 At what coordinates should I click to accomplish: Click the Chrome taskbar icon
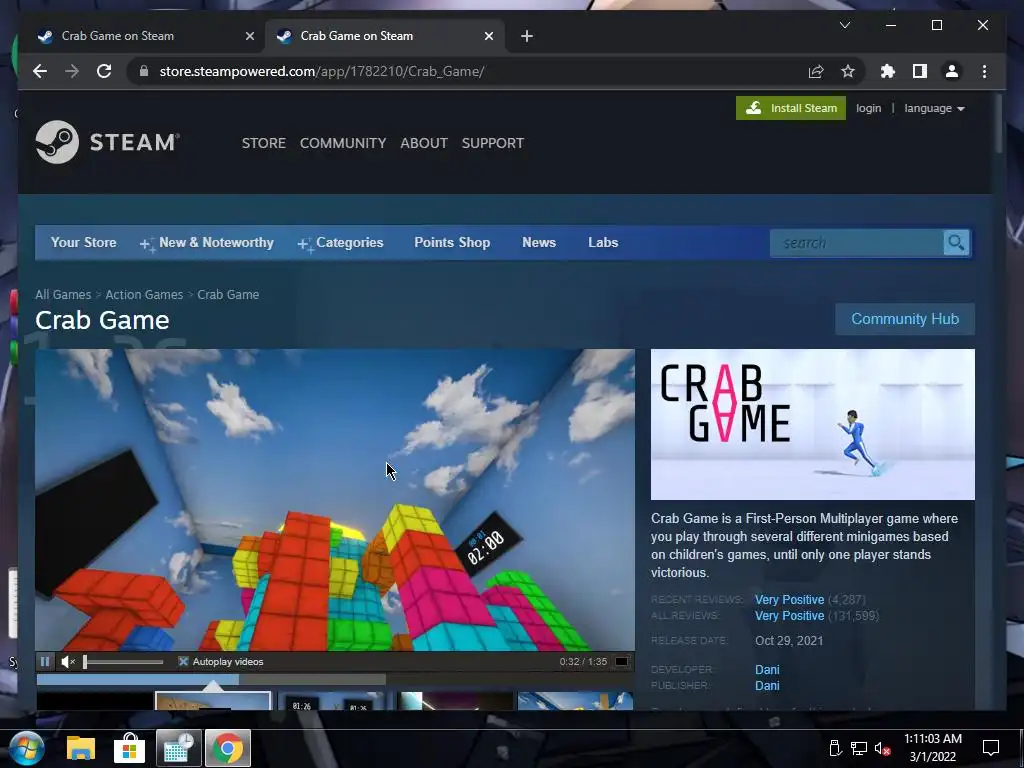(x=227, y=748)
